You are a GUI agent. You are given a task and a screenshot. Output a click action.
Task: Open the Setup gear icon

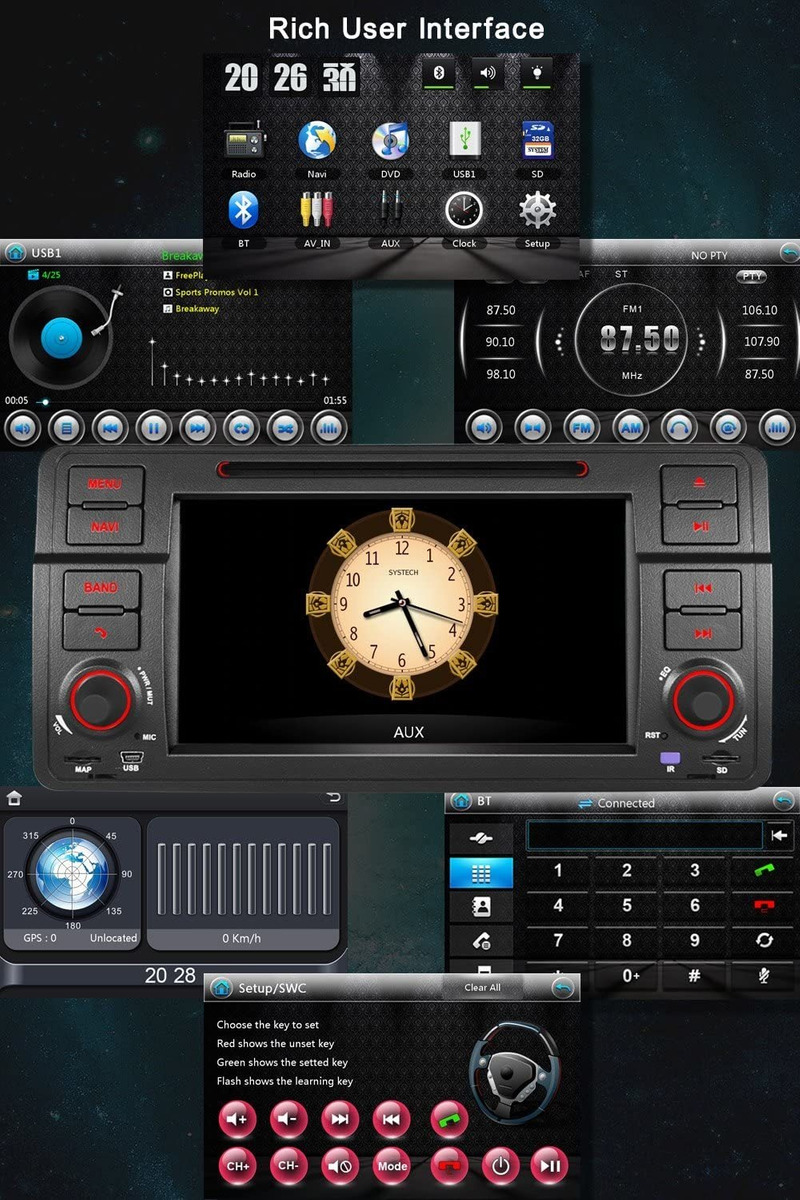coord(537,211)
